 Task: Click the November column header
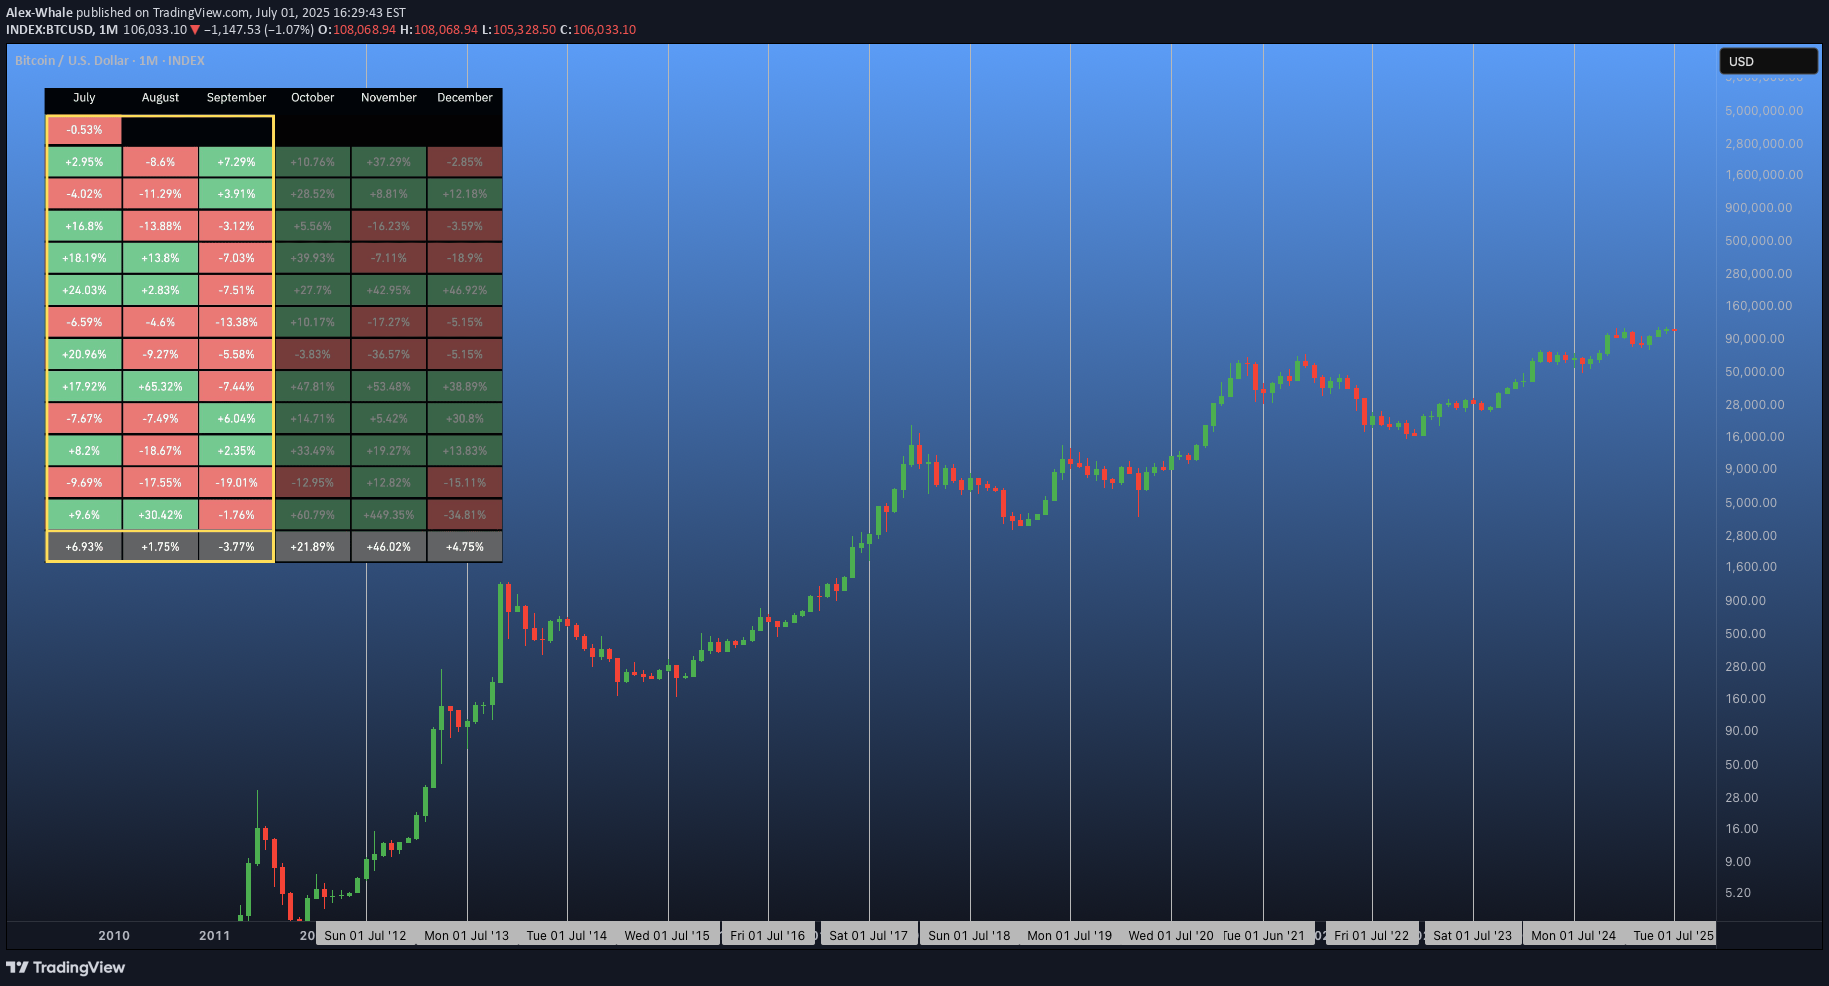[389, 98]
